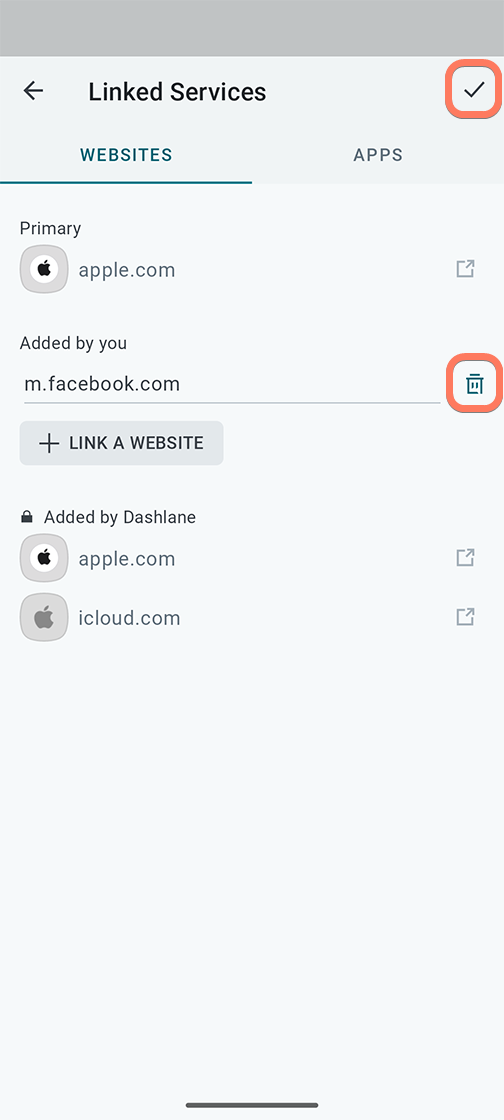The width and height of the screenshot is (504, 1120).
Task: Select apple.com under Added by Dashlane
Action: tap(127, 559)
